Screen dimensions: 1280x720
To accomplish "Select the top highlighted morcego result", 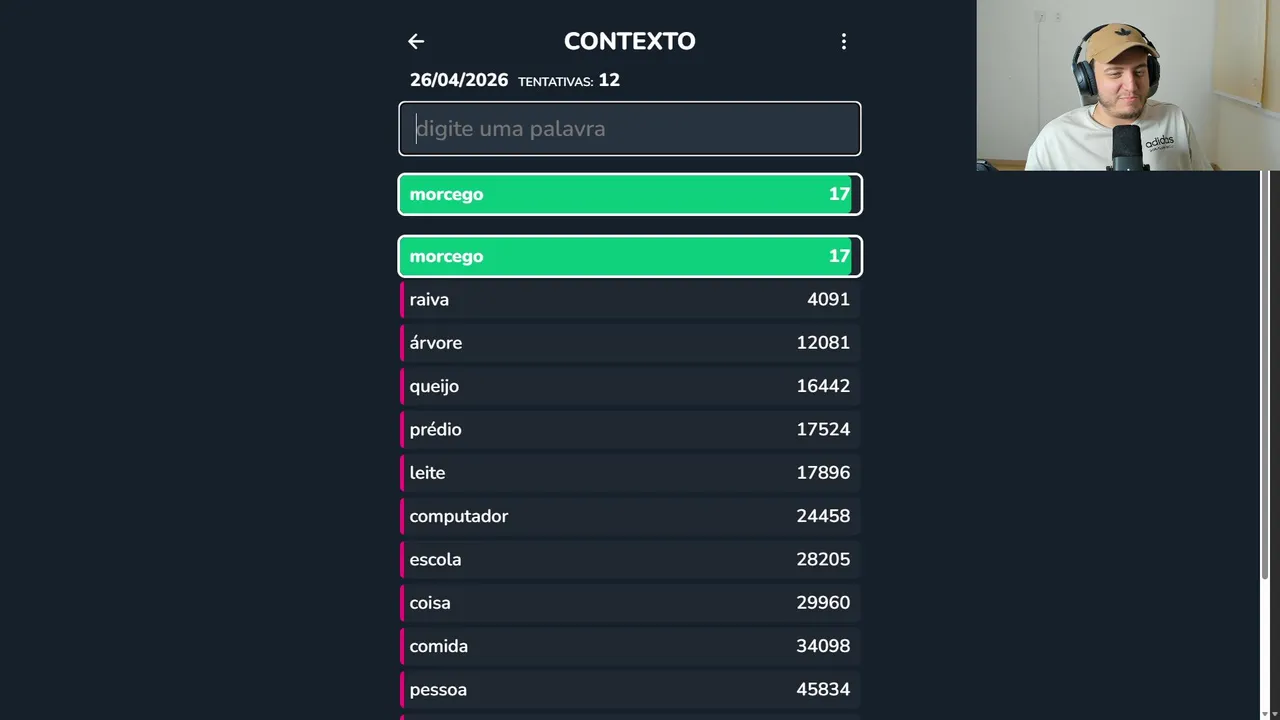I will [630, 194].
